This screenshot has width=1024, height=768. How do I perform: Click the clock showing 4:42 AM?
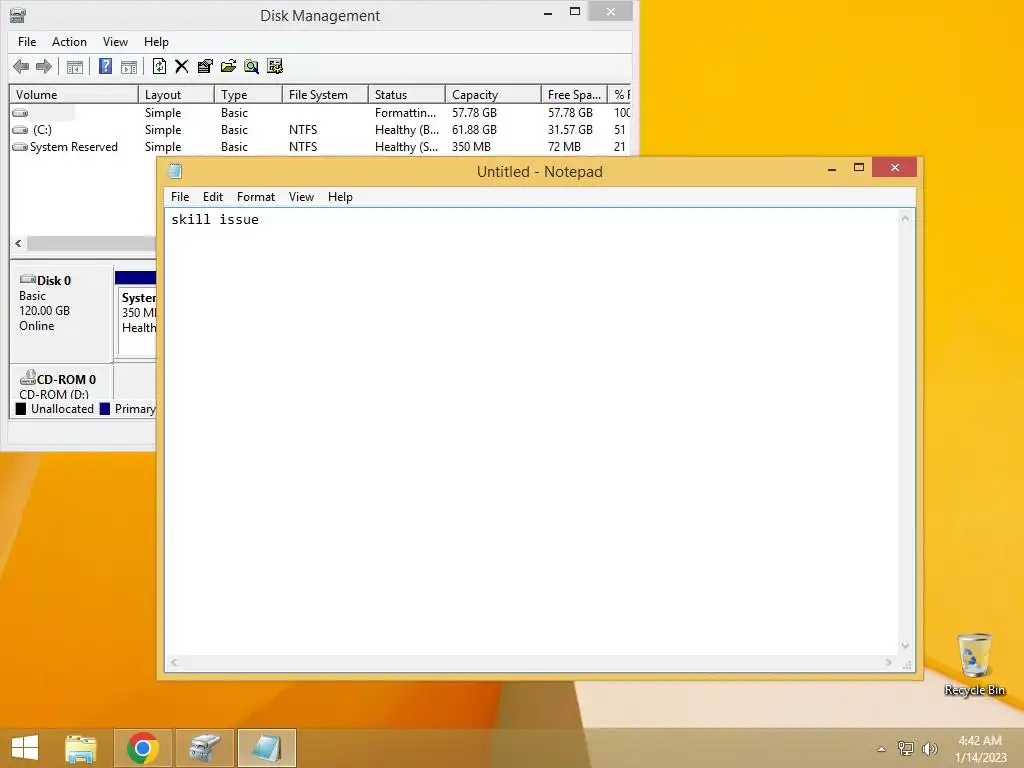coord(980,741)
